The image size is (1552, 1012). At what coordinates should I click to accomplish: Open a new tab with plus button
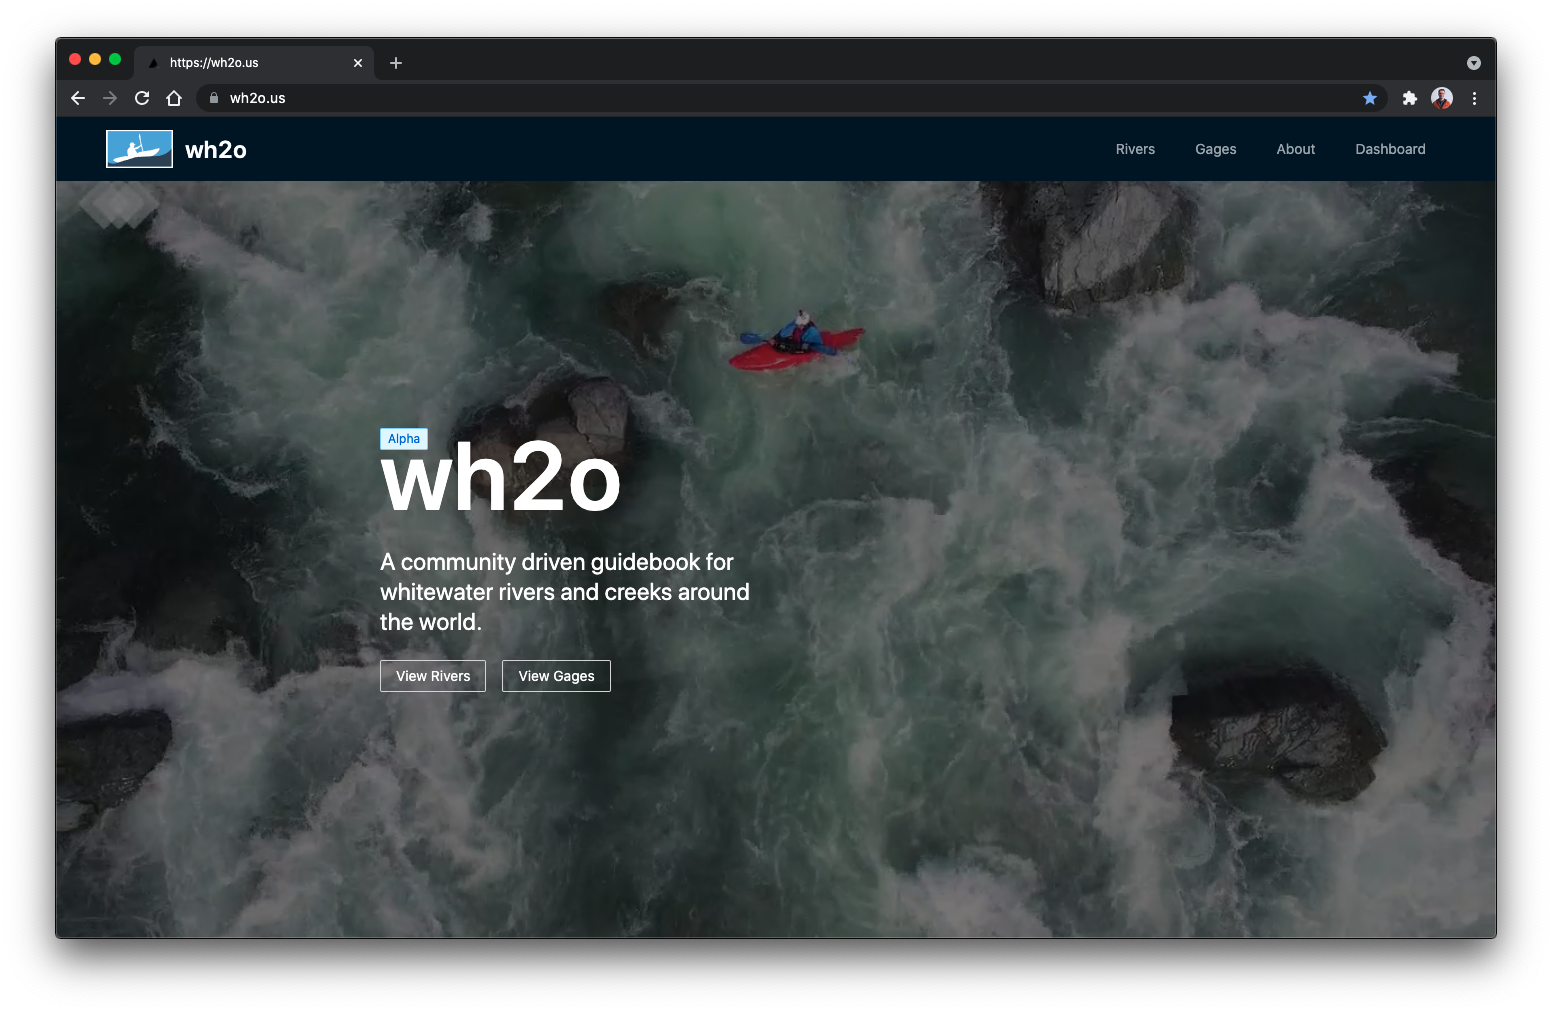[396, 63]
